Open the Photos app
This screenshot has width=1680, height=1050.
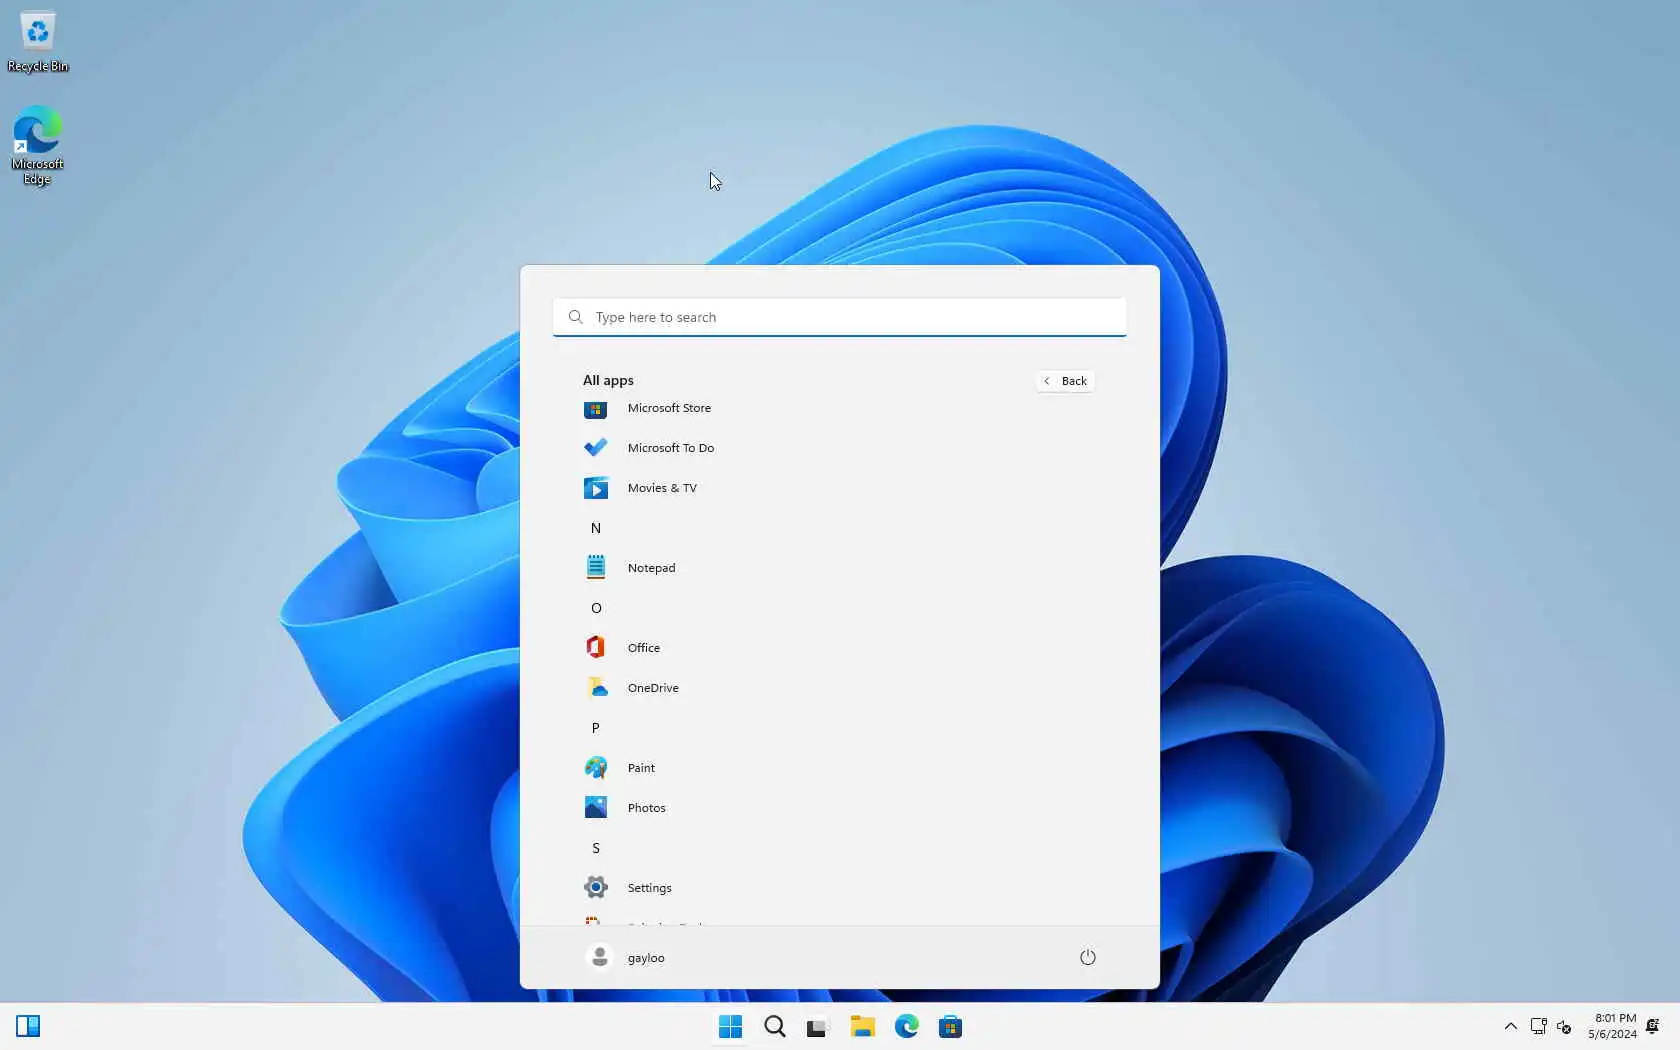(x=838, y=808)
